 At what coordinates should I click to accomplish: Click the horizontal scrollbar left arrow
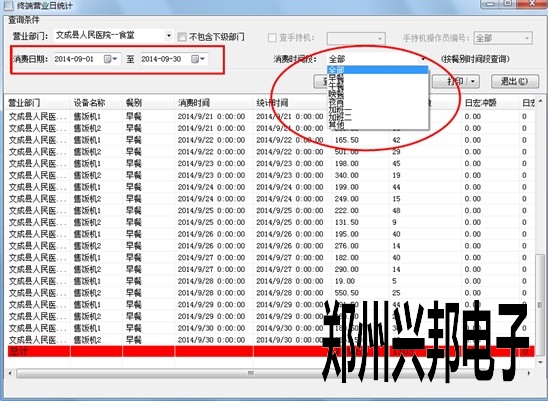(10, 373)
